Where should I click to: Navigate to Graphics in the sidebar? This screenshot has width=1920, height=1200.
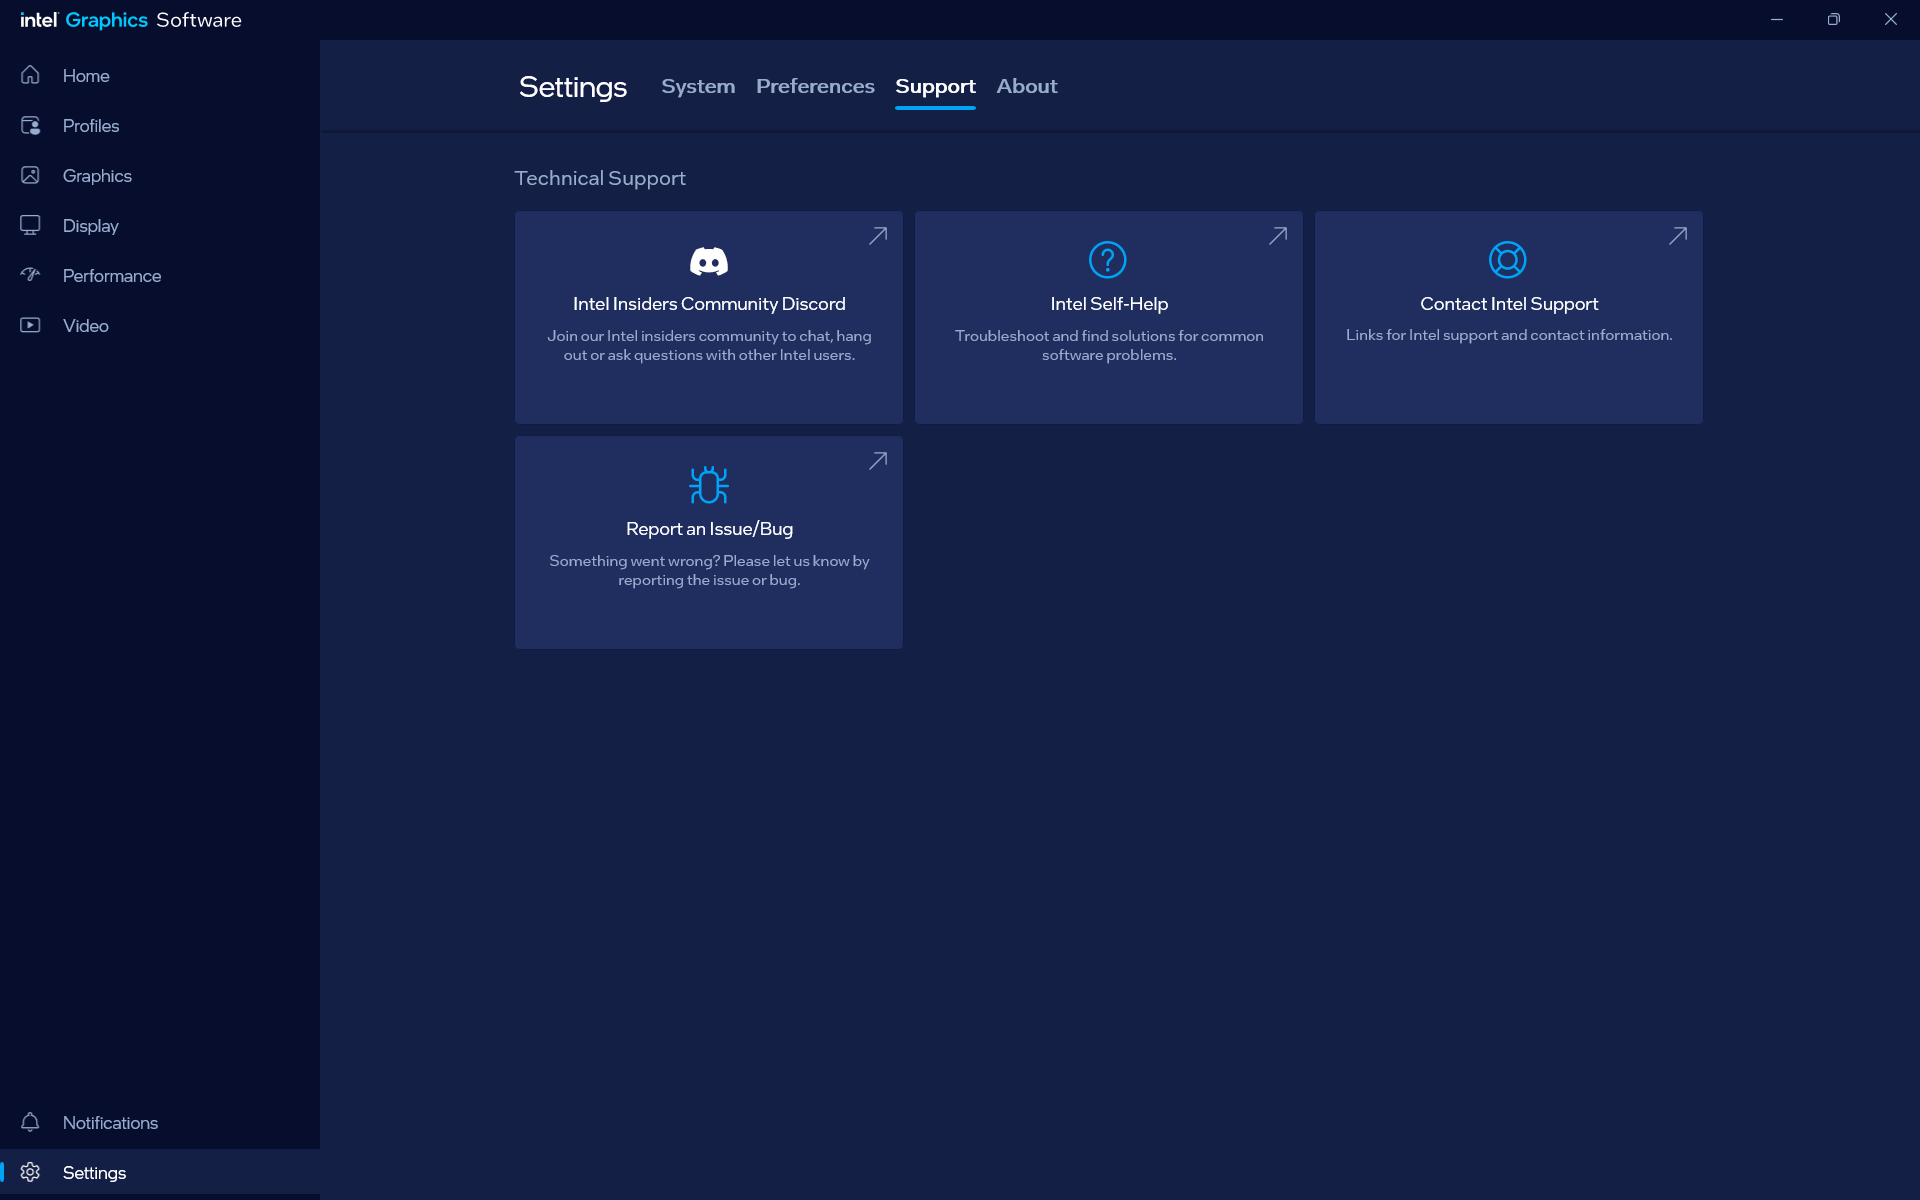[160, 175]
